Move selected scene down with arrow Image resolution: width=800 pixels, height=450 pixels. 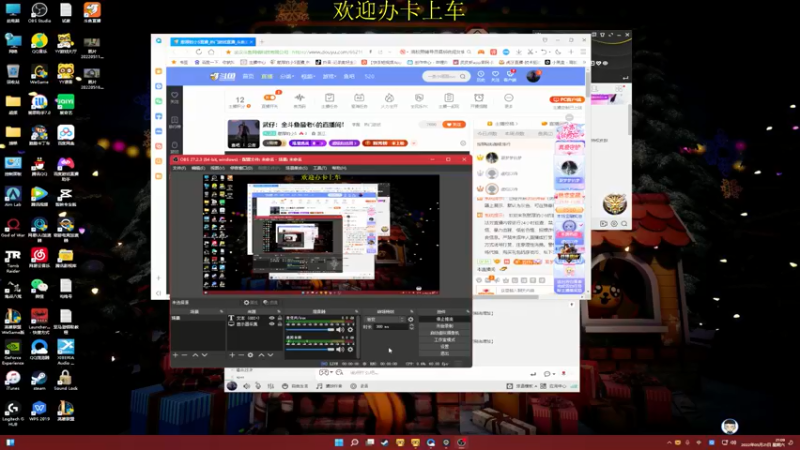[x=205, y=355]
